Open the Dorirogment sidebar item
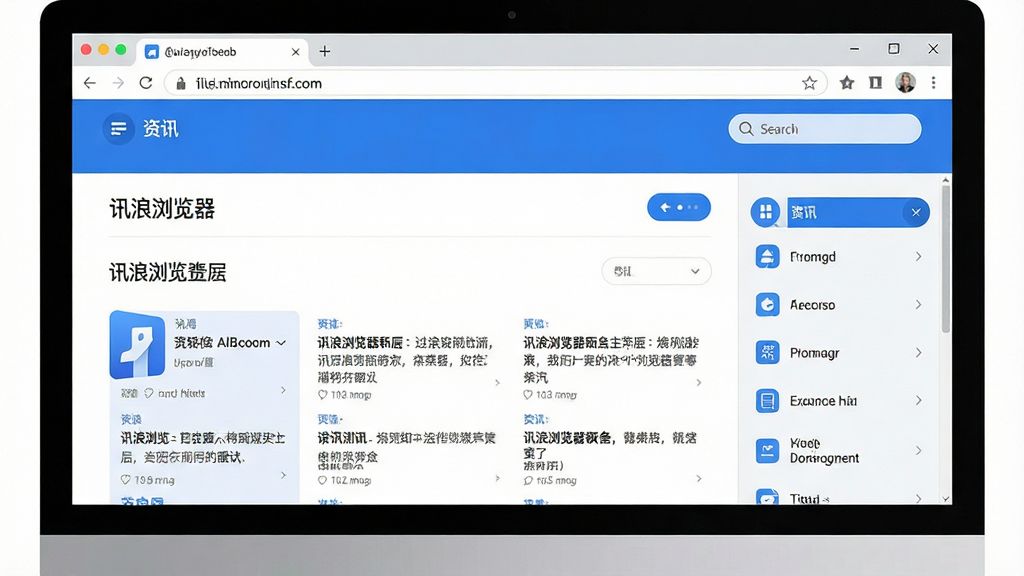This screenshot has width=1024, height=576. tap(840, 451)
